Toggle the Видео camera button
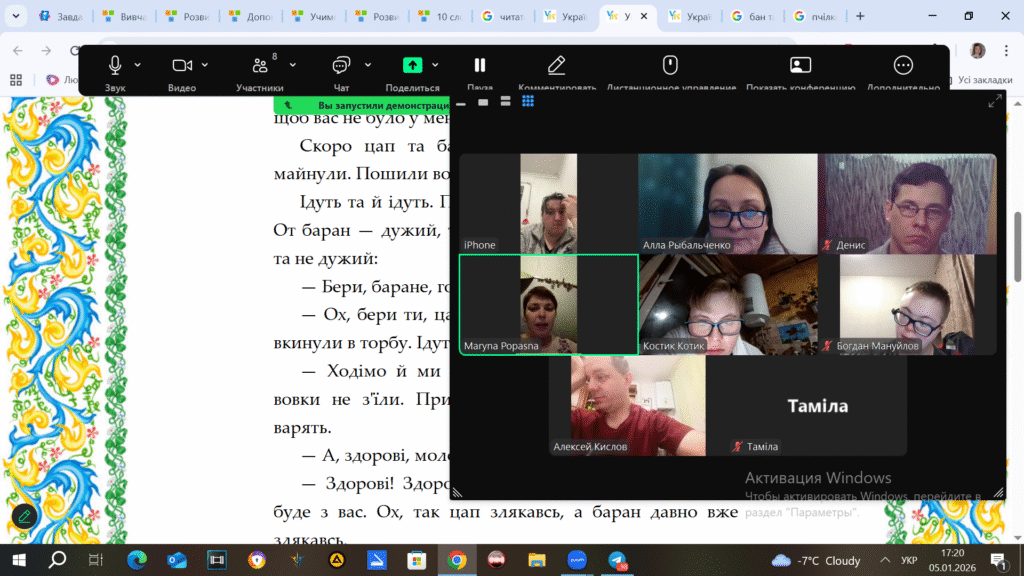1024x576 pixels. pyautogui.click(x=181, y=65)
